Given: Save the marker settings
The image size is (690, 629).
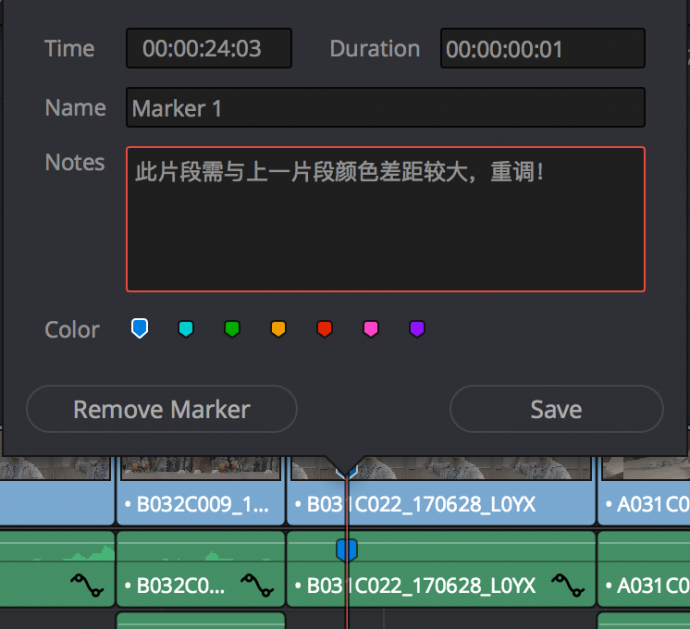Looking at the screenshot, I should coord(556,409).
